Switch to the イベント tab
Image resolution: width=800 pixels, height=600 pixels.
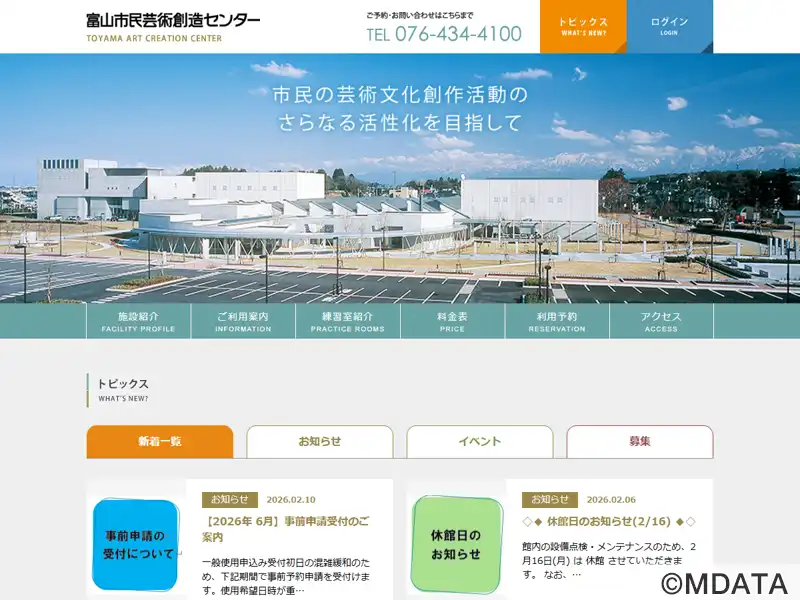(x=480, y=441)
